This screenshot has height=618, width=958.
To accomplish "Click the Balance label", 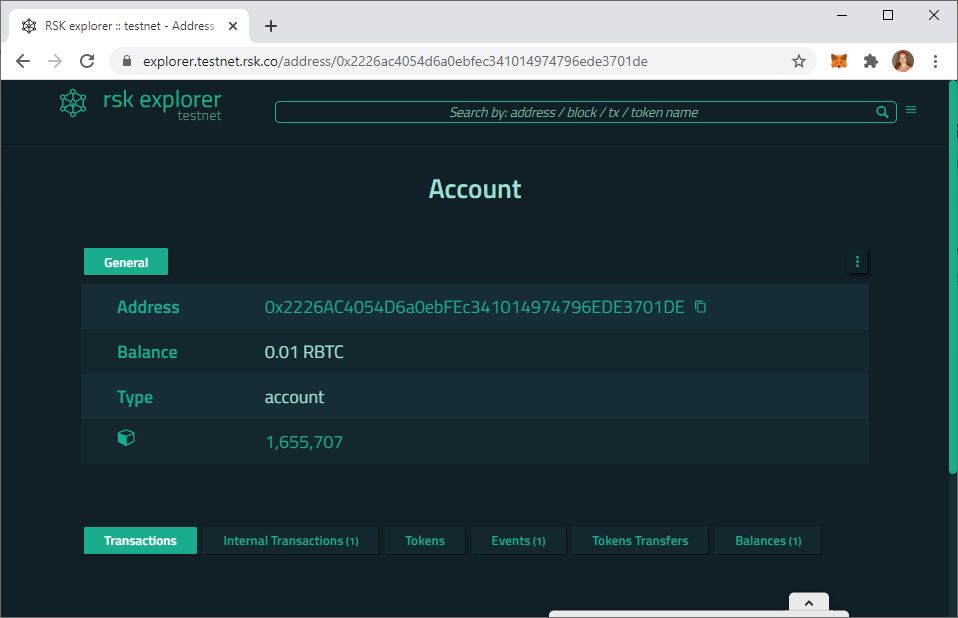I will 147,352.
